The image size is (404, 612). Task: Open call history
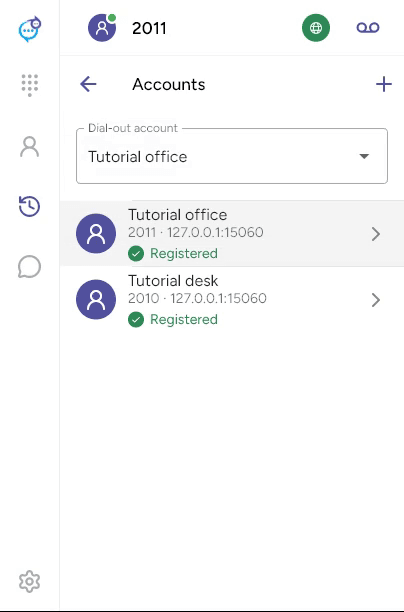(30, 206)
